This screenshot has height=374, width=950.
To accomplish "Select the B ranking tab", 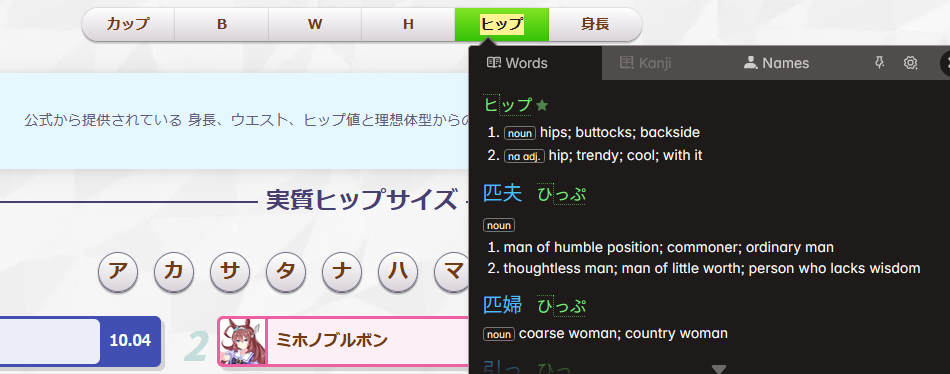I will pyautogui.click(x=222, y=24).
